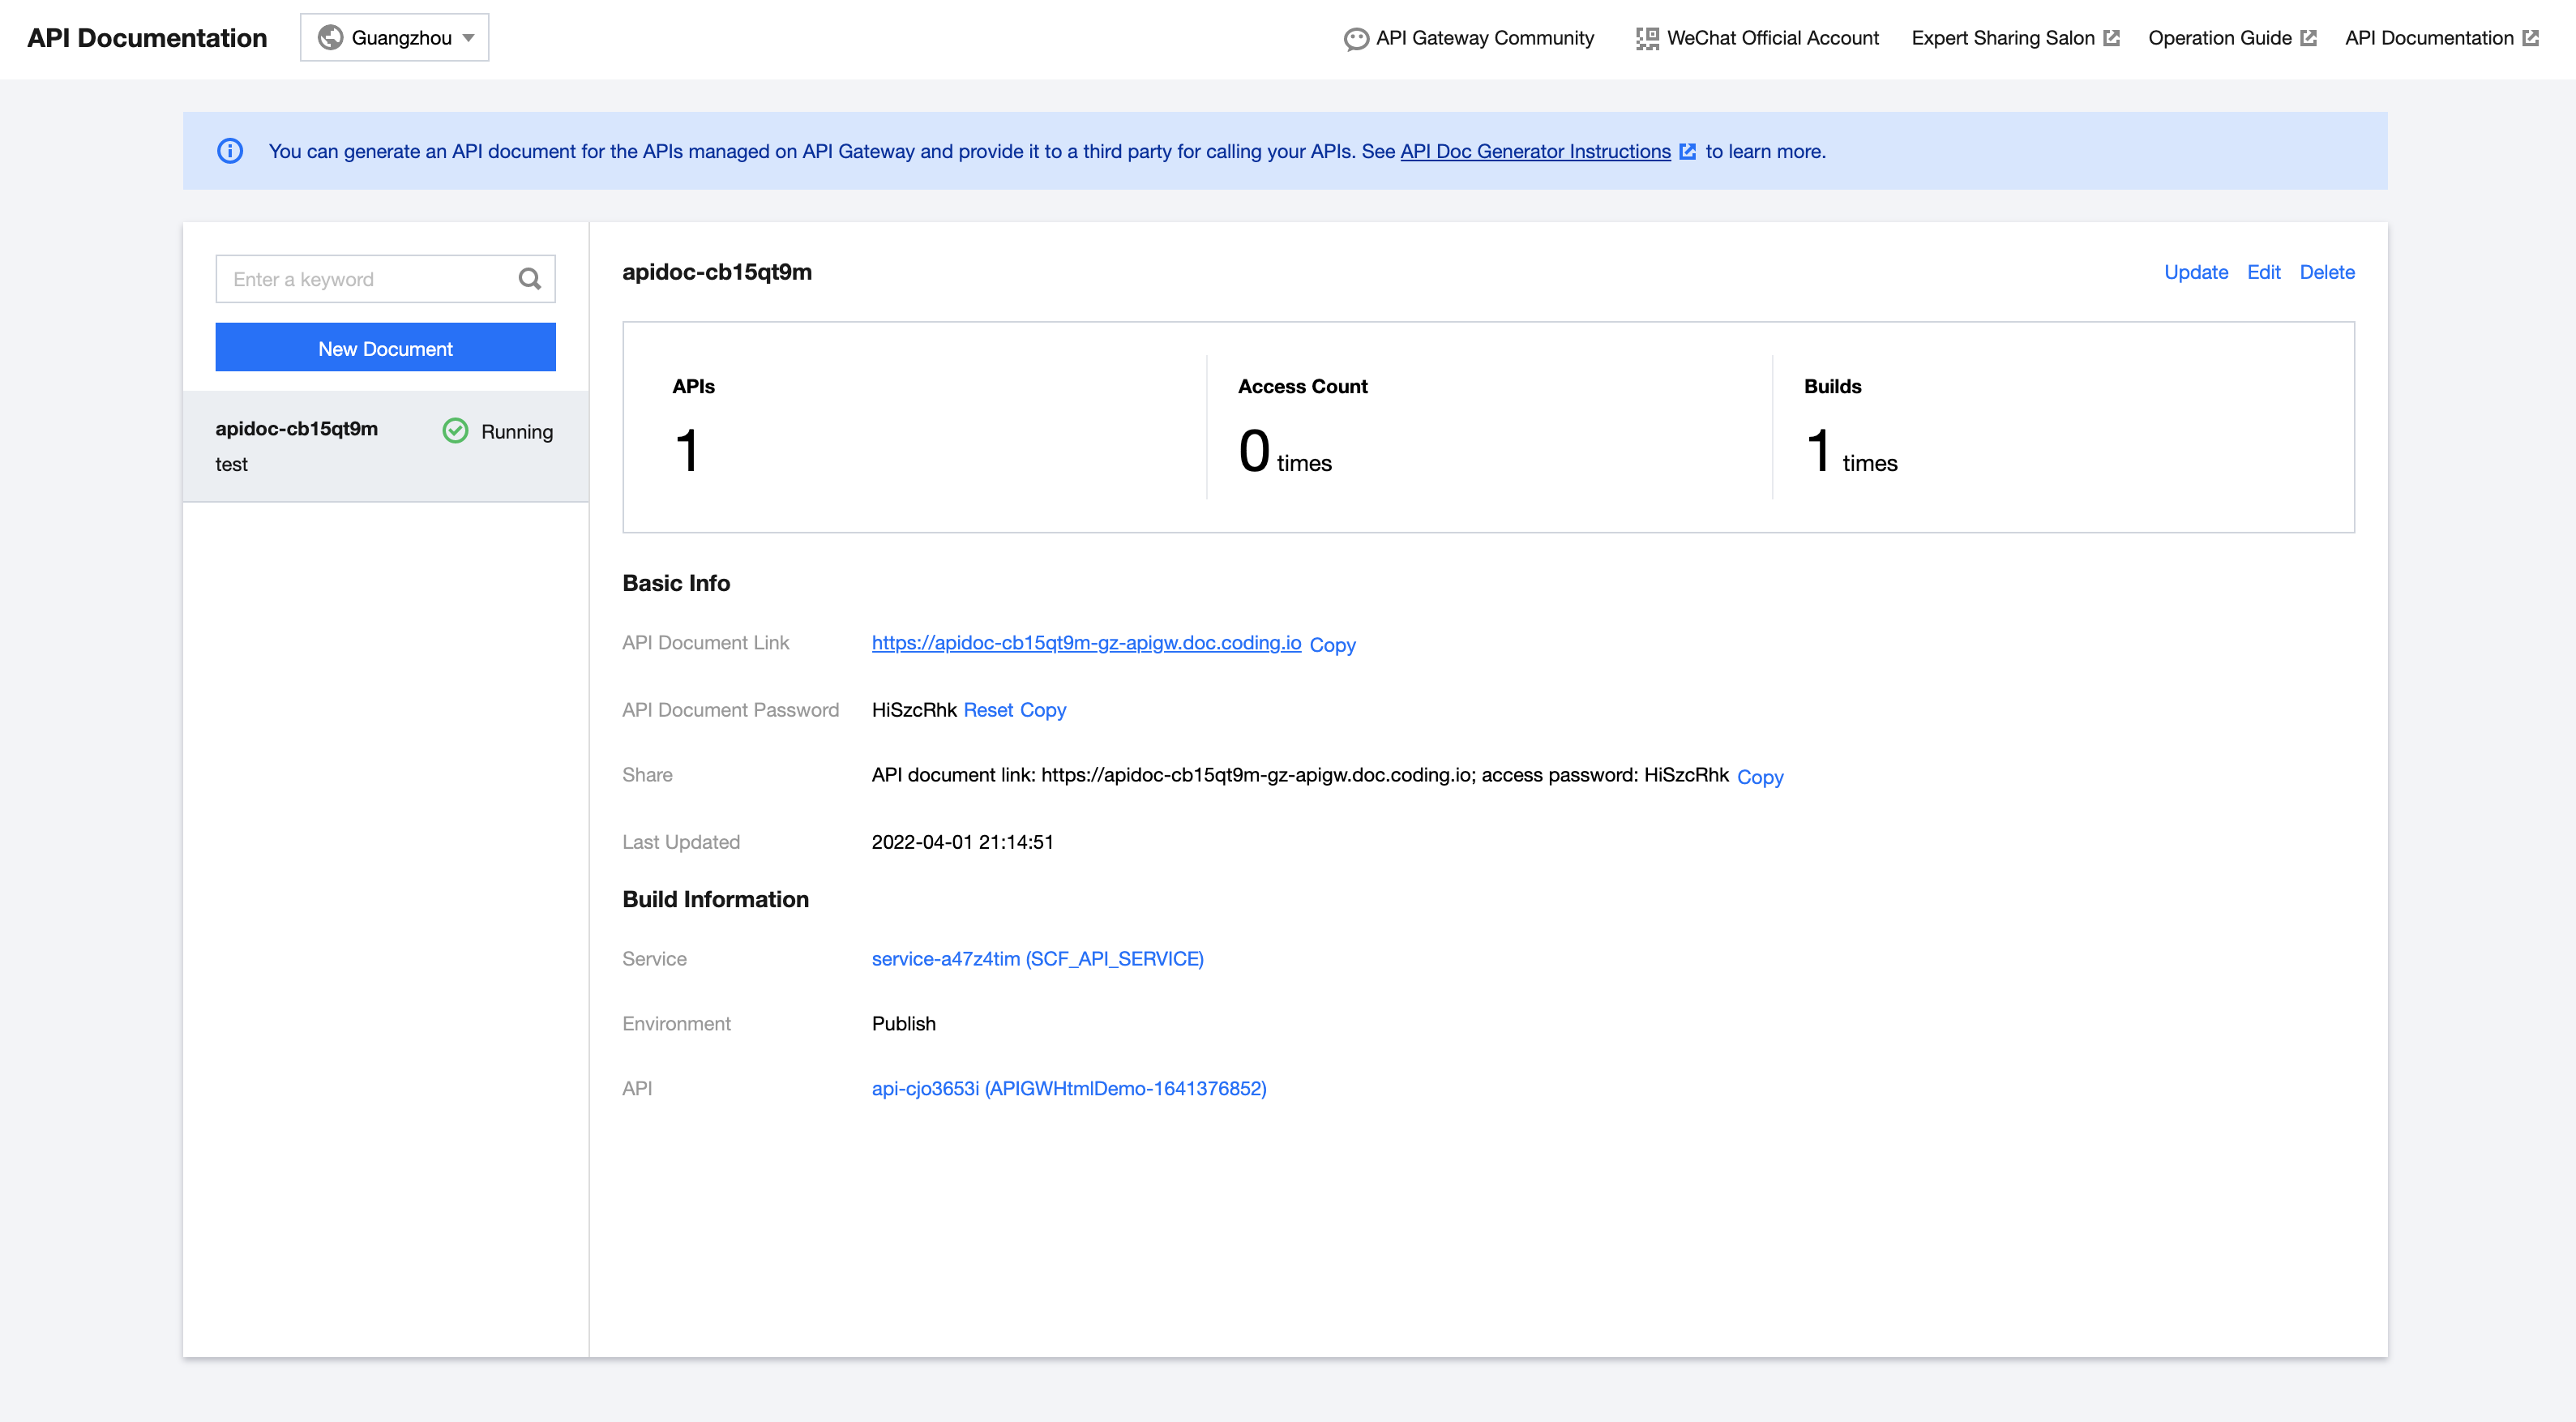Open service-a47z4tim service link

tap(1037, 958)
